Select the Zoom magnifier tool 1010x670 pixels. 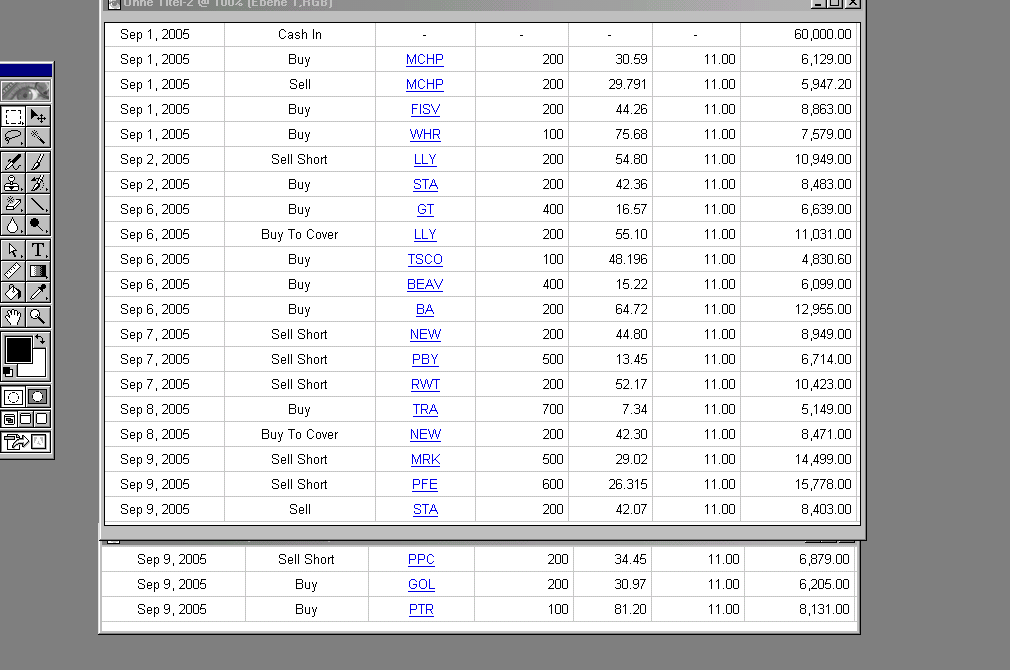tap(38, 317)
